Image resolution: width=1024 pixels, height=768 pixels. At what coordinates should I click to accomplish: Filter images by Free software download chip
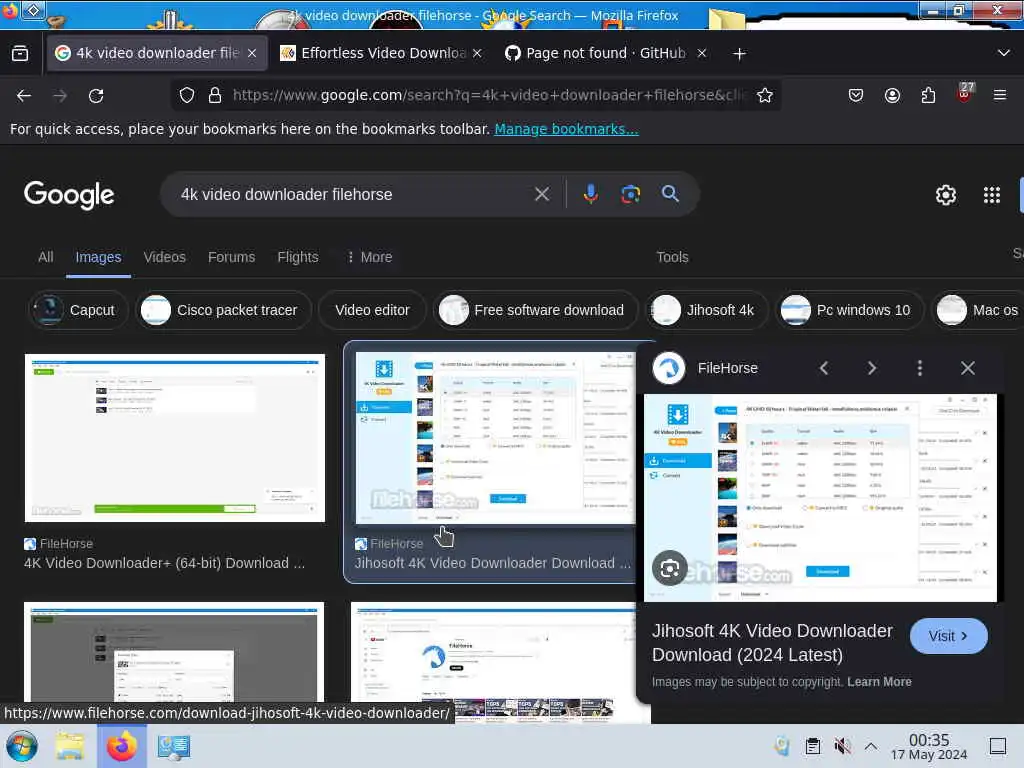point(536,310)
